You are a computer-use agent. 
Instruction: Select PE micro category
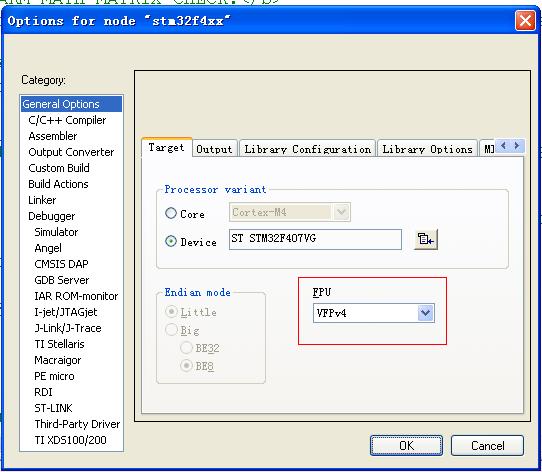point(54,376)
